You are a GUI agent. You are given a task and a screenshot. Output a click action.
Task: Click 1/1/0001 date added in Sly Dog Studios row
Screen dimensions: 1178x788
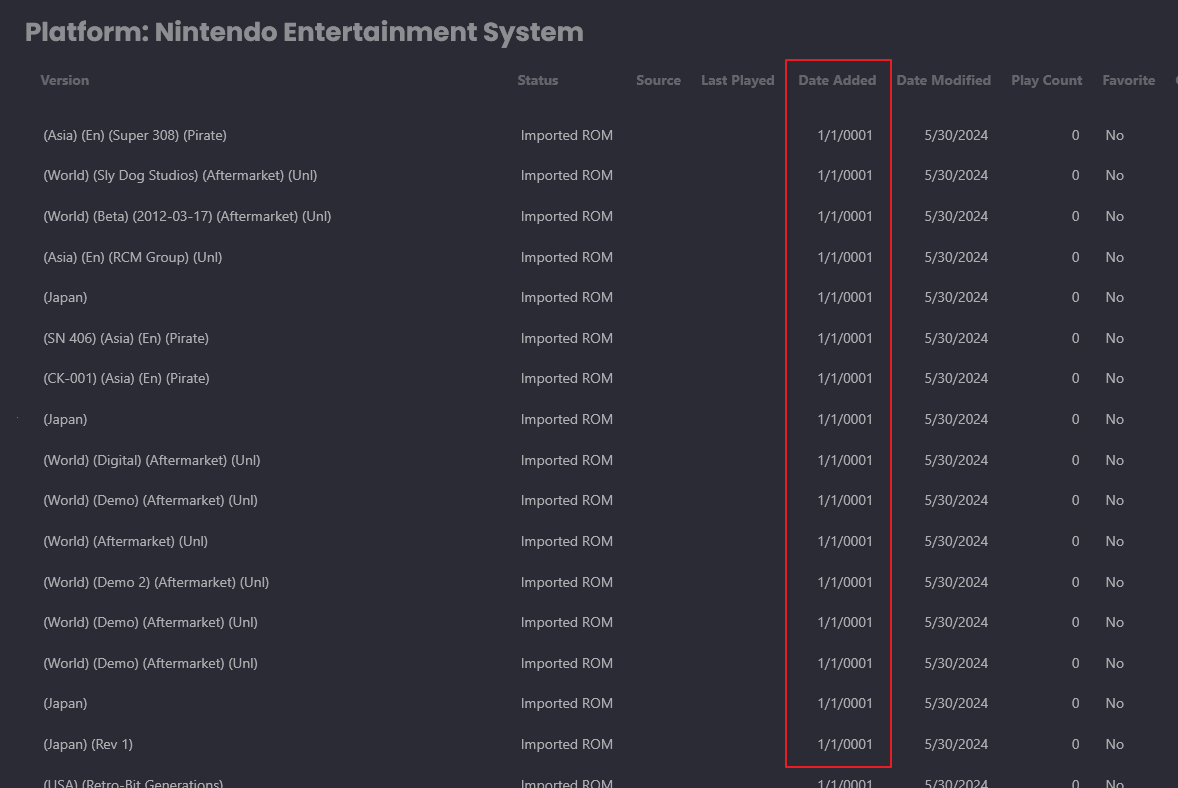click(x=844, y=175)
